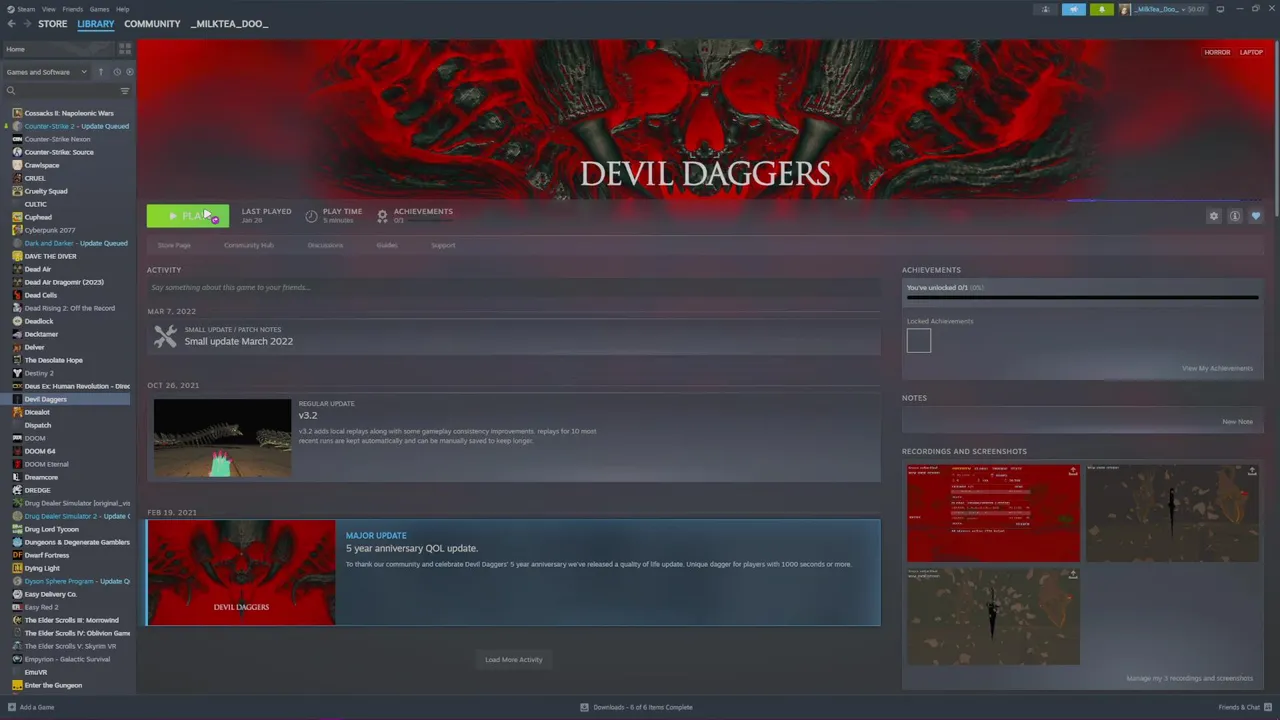The image size is (1280, 720).
Task: Switch to Big Picture mode icon
Action: point(1220,9)
